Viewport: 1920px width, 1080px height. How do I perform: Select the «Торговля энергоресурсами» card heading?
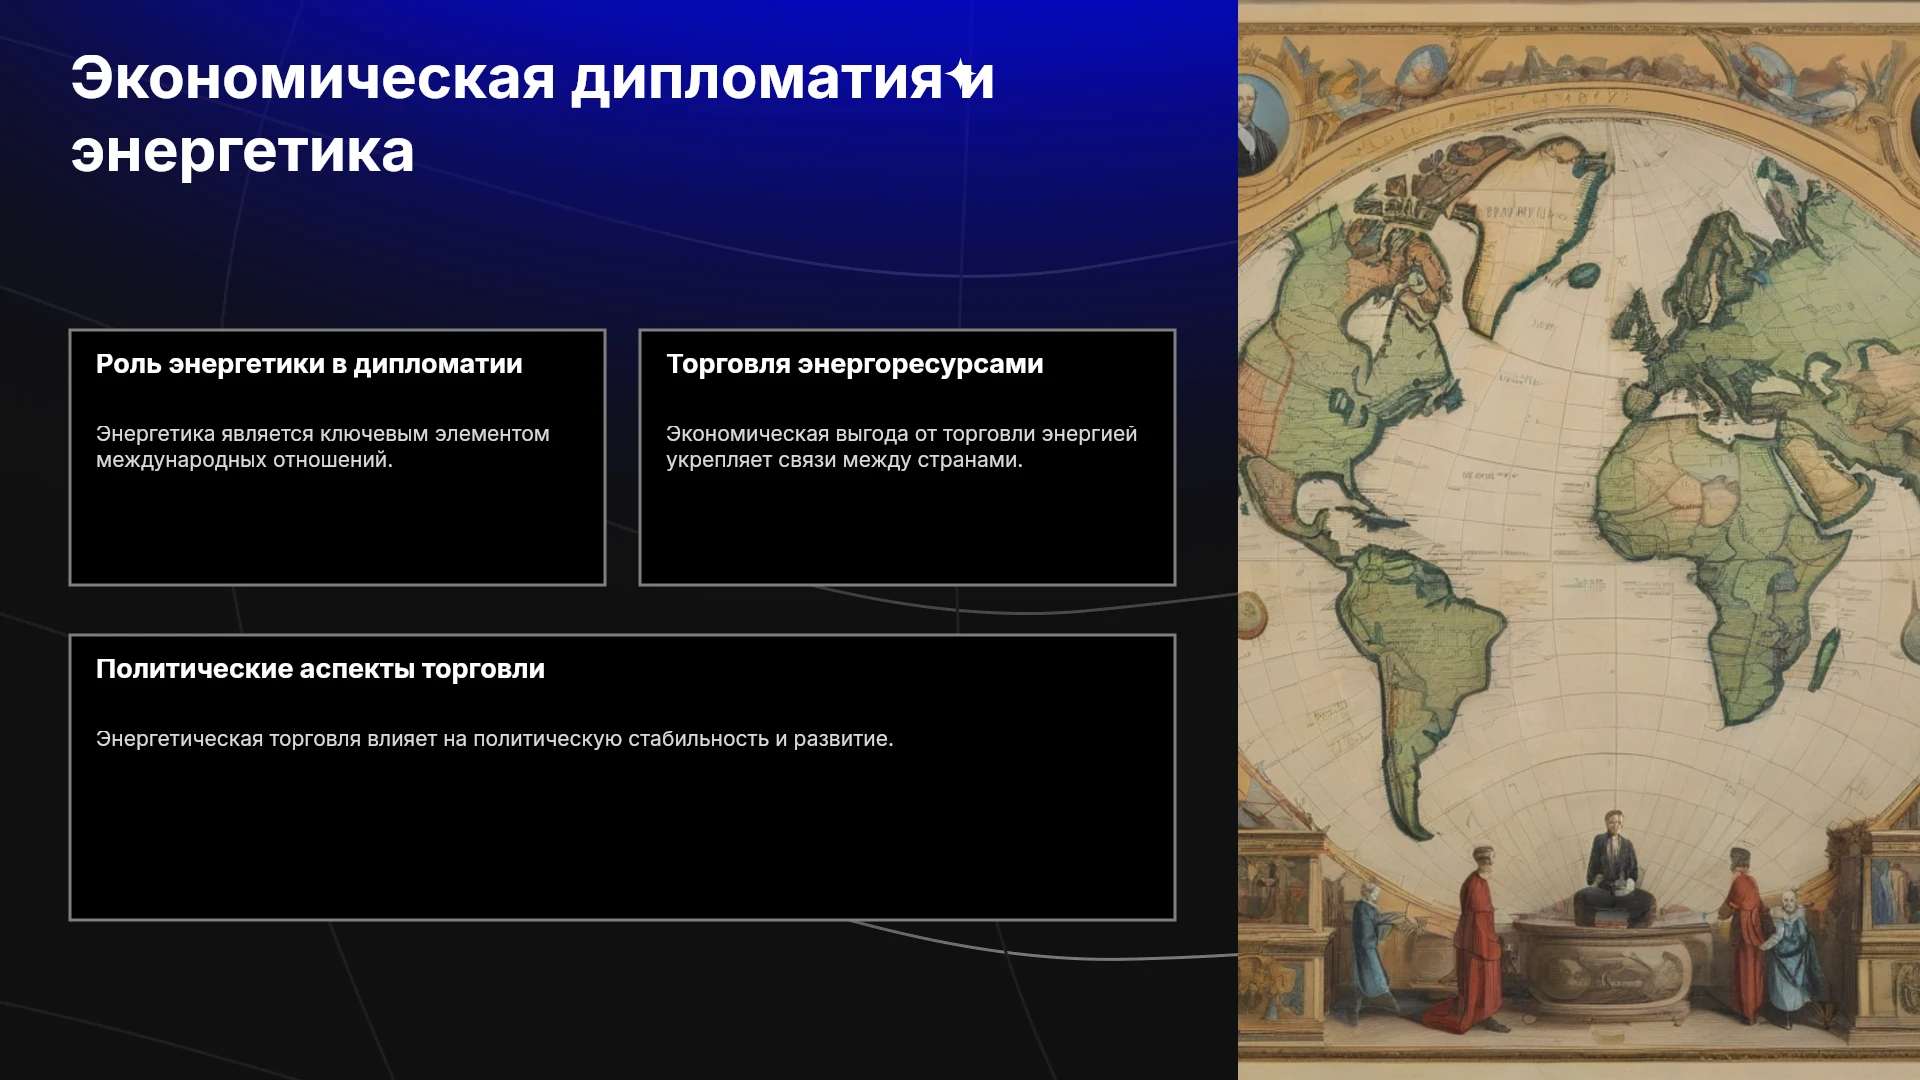(855, 364)
